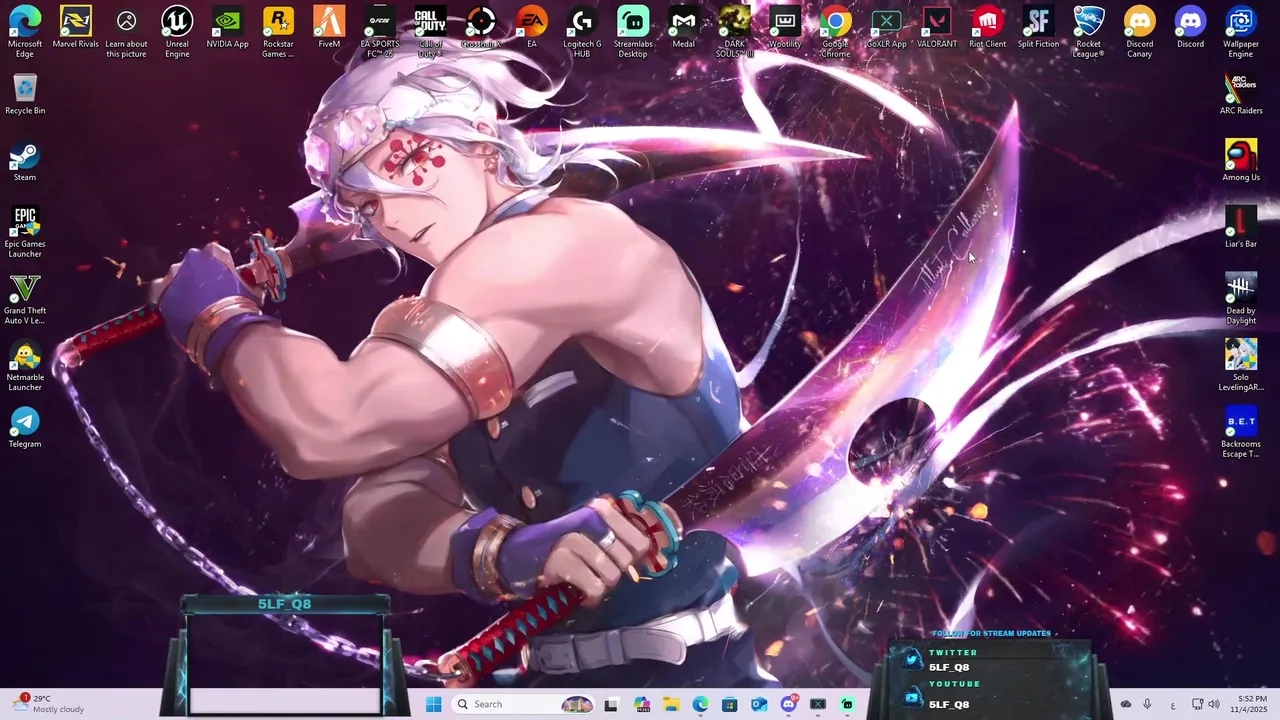The image size is (1280, 720).
Task: Open the Riot Client shortcut
Action: pos(988,27)
